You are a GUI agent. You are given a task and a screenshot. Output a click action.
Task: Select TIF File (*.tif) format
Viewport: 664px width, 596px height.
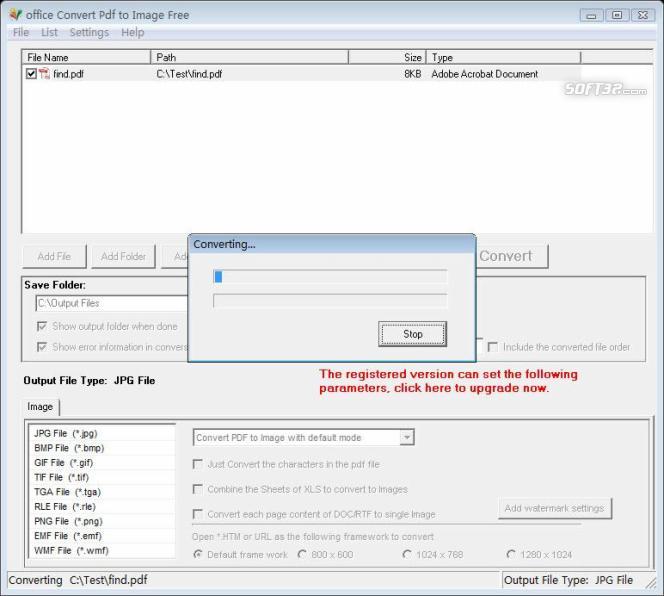[102, 477]
